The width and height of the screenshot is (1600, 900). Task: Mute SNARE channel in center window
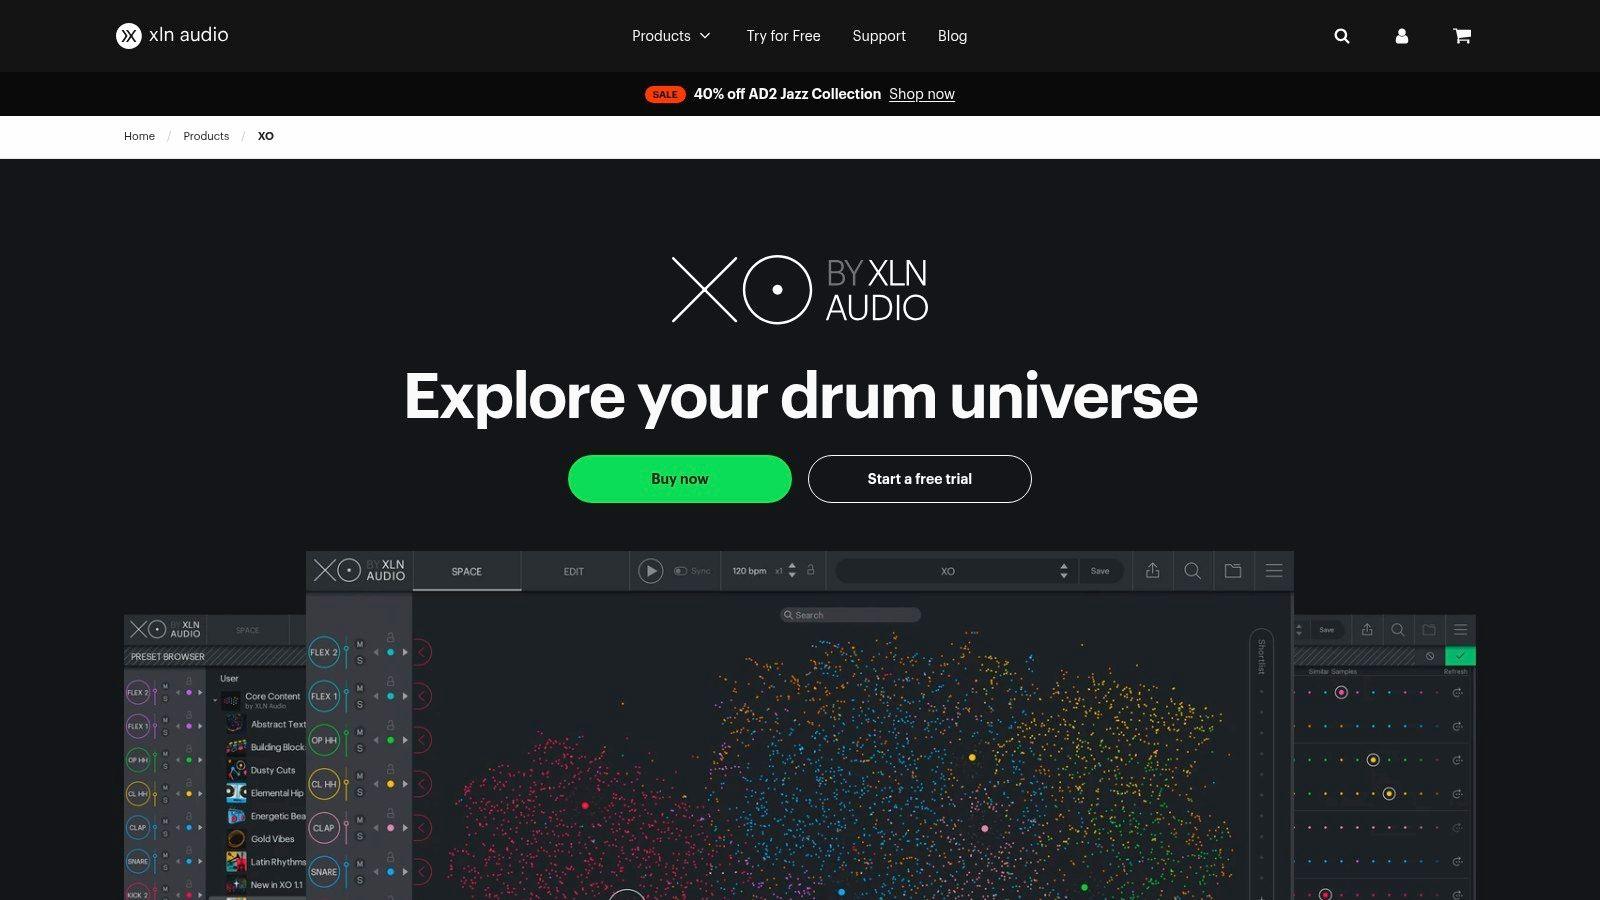pyautogui.click(x=360, y=865)
